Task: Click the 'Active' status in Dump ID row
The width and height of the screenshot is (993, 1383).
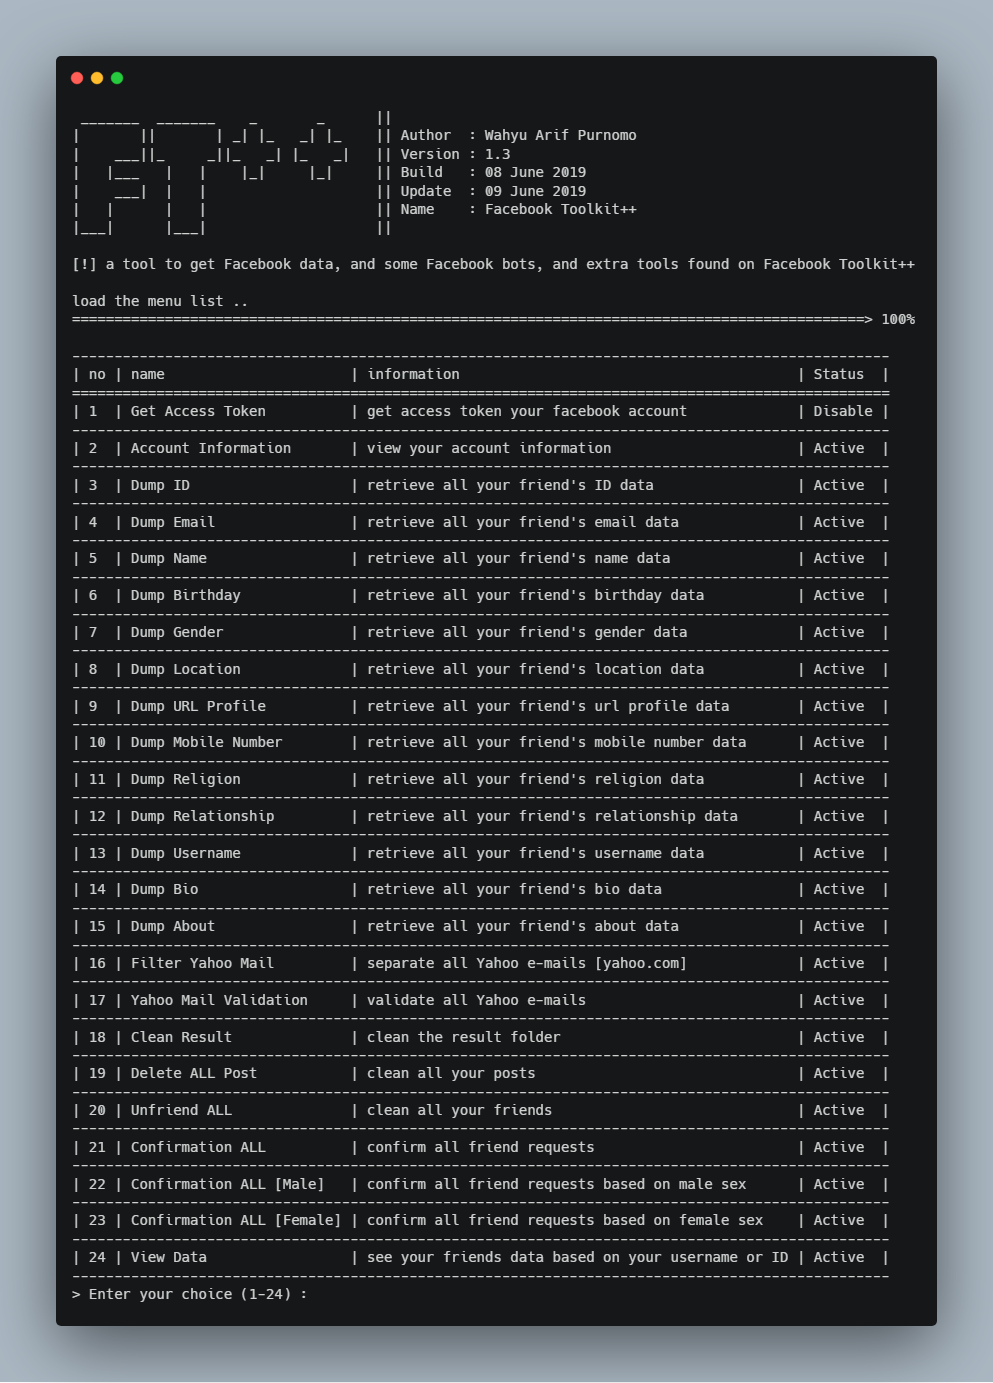Action: [x=839, y=485]
